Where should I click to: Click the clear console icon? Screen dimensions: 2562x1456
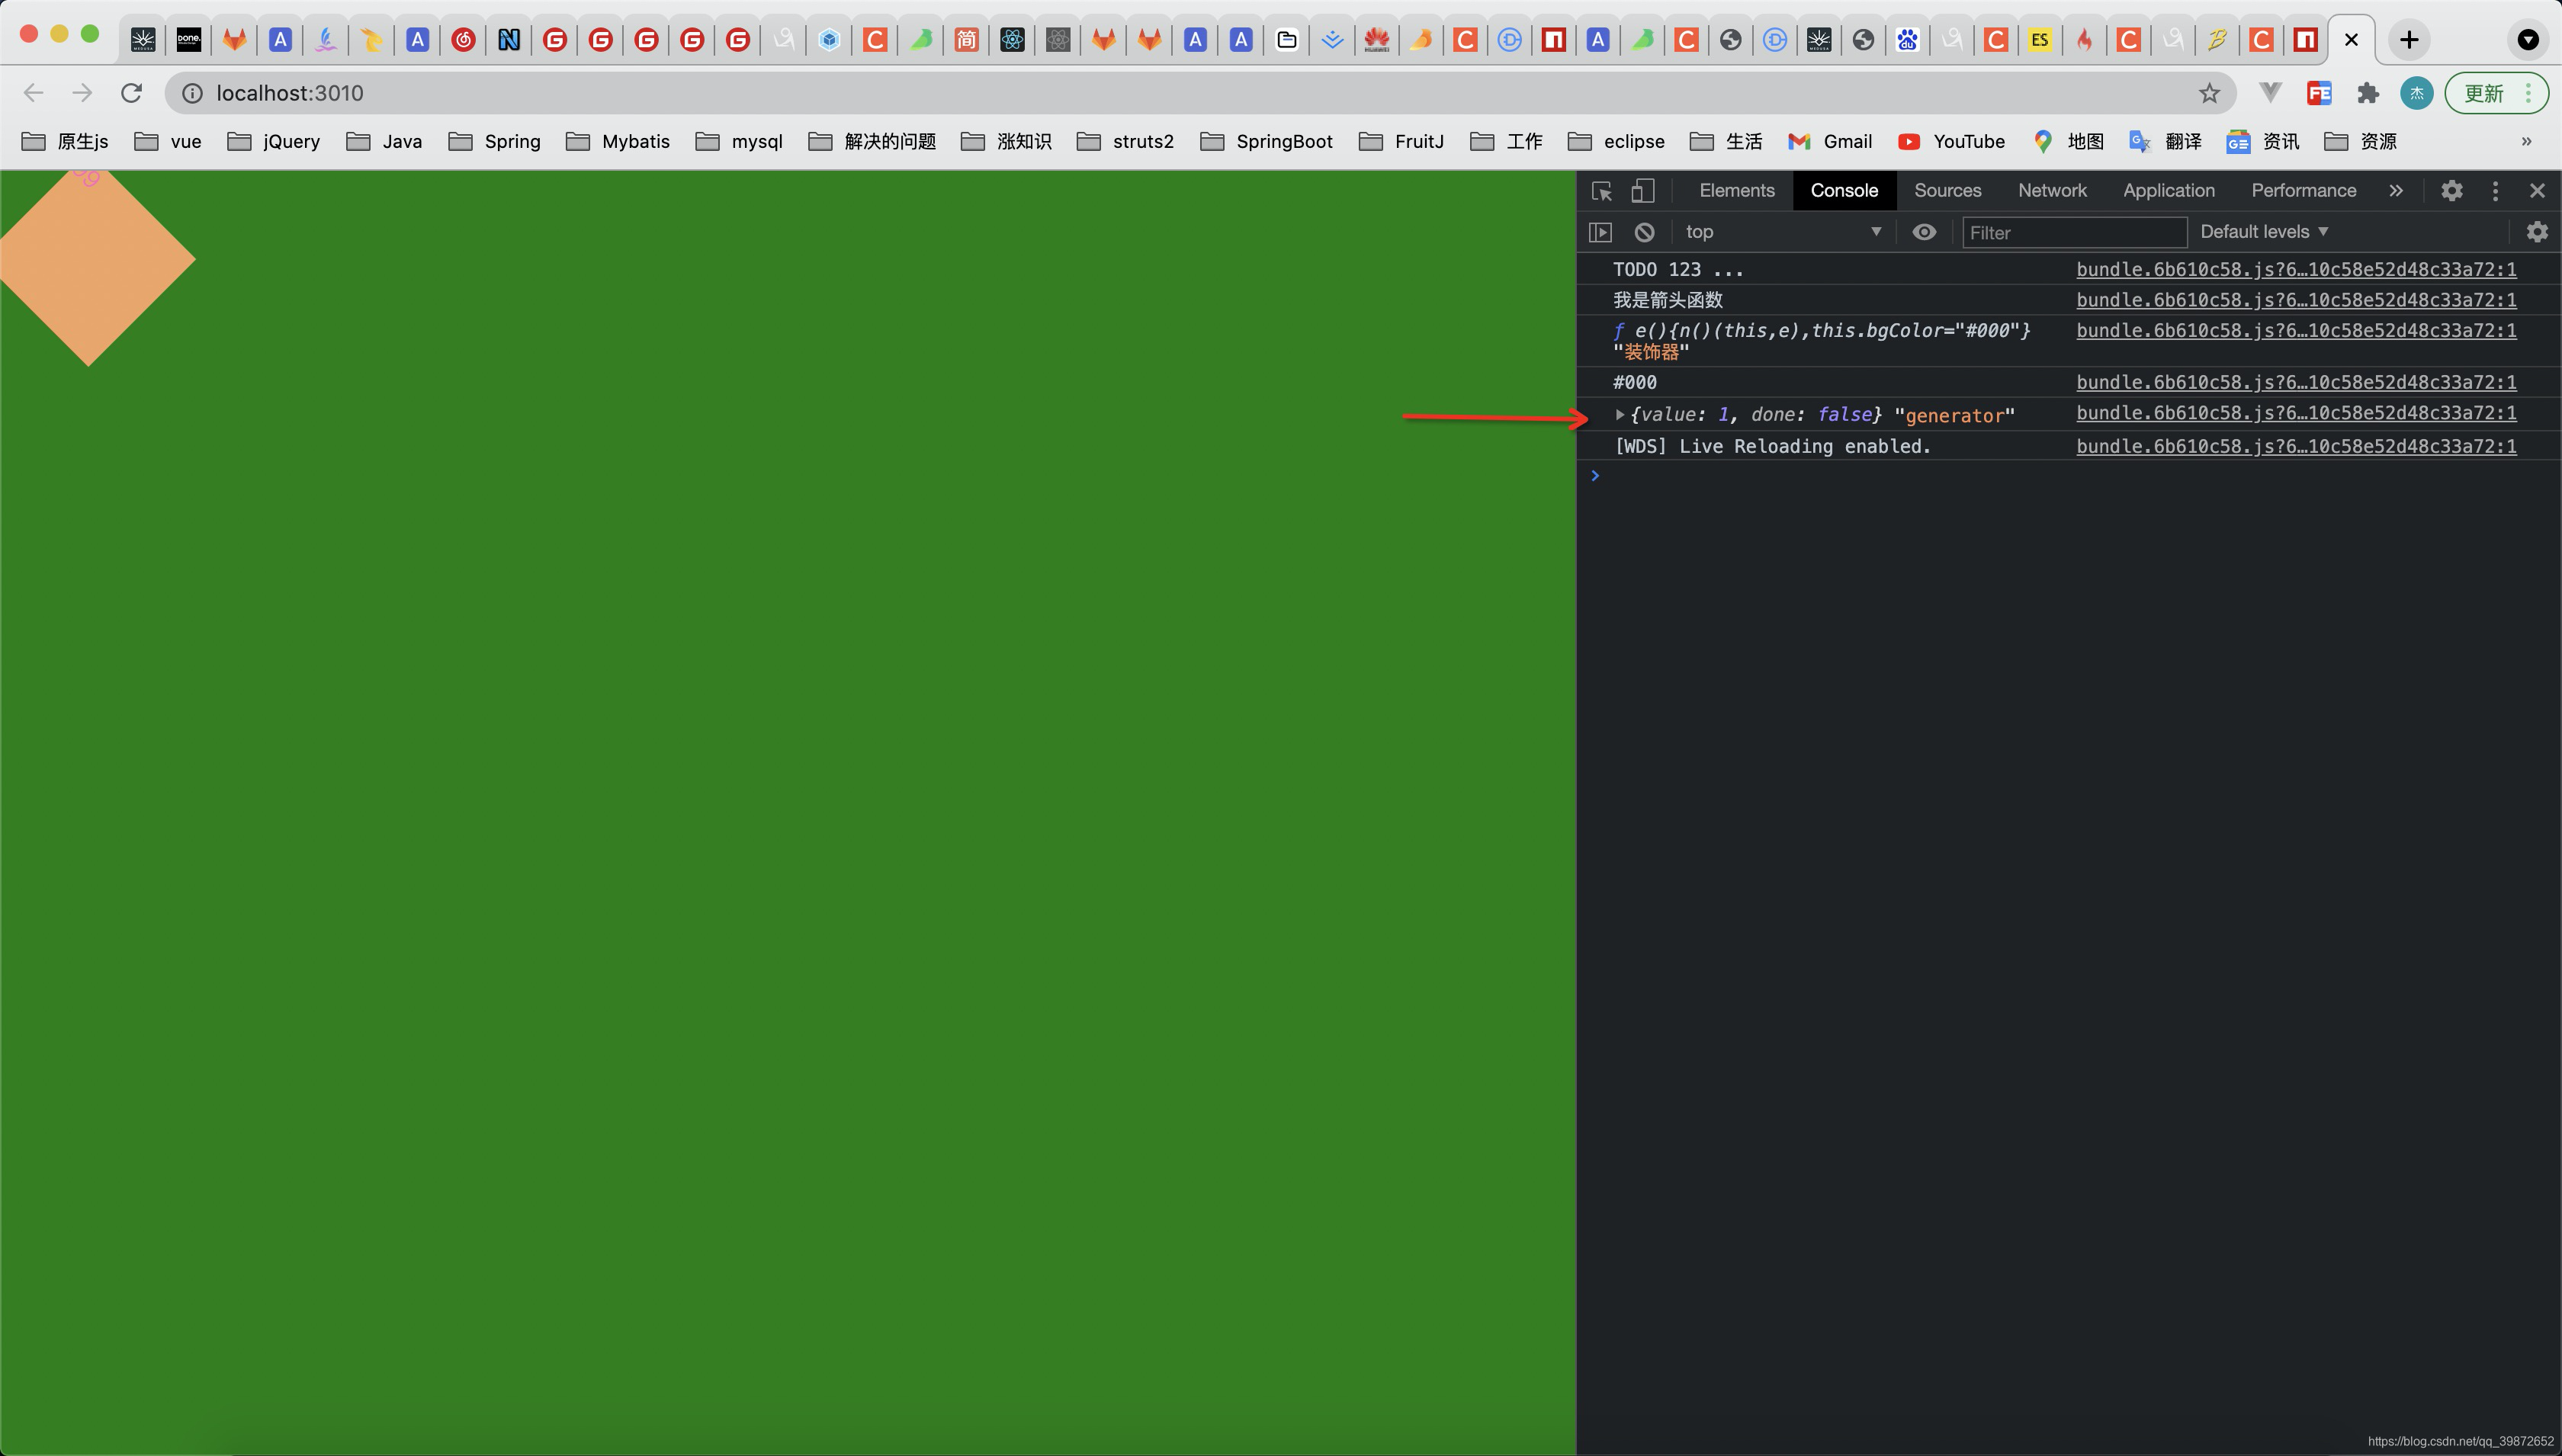(1643, 230)
